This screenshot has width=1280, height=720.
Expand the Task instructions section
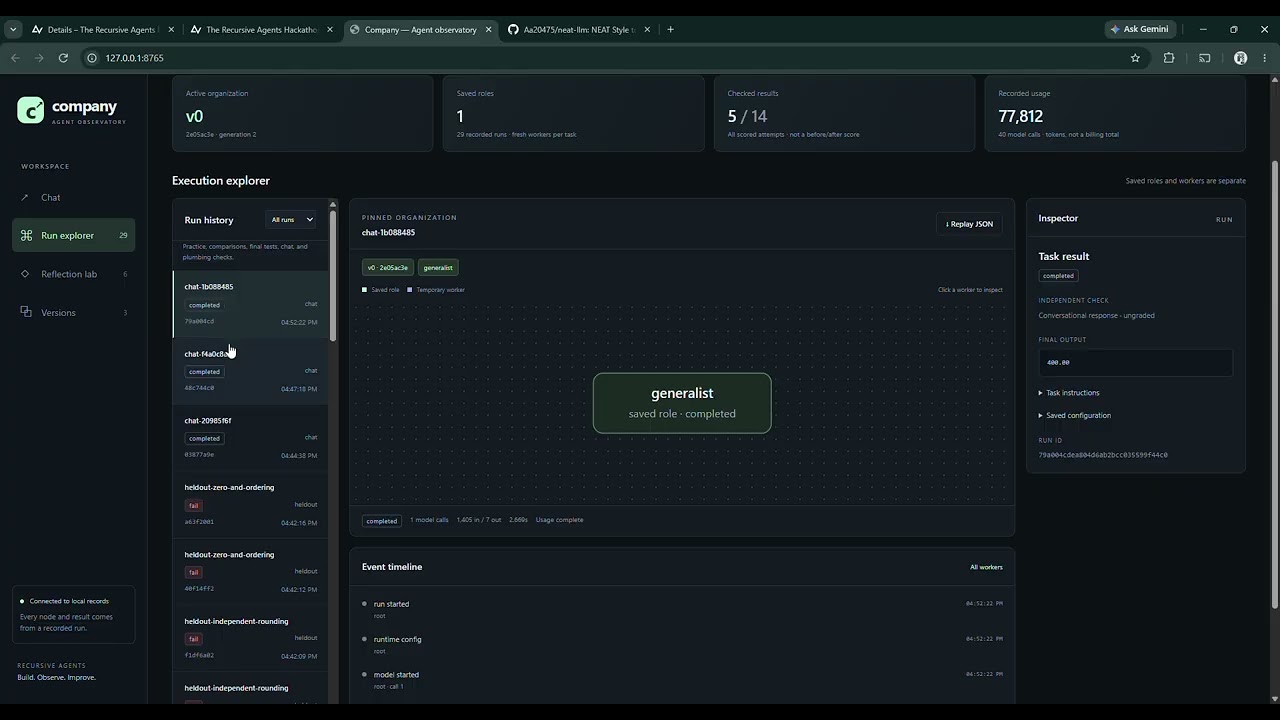coord(1069,393)
